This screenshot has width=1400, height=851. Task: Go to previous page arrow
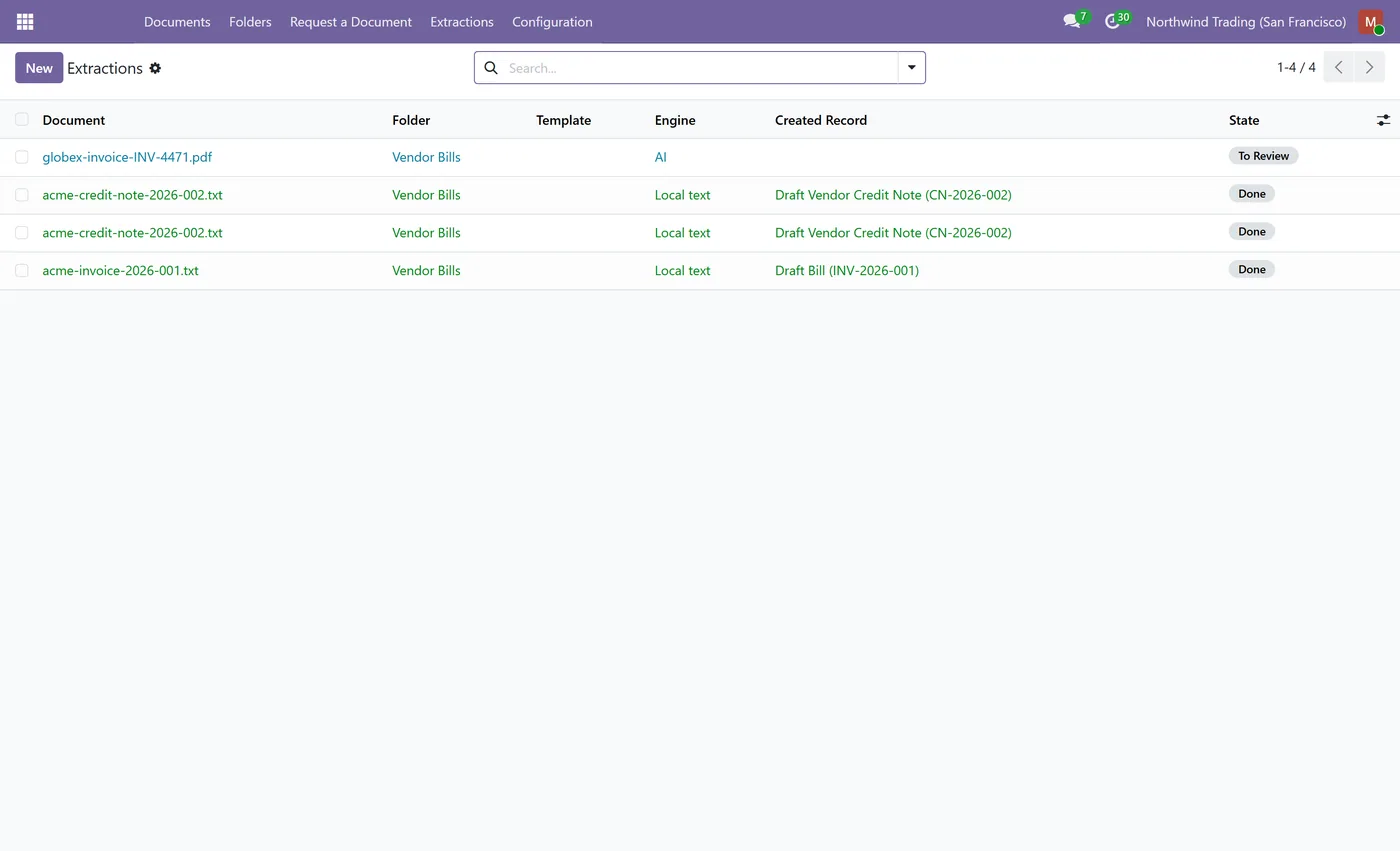1338,67
